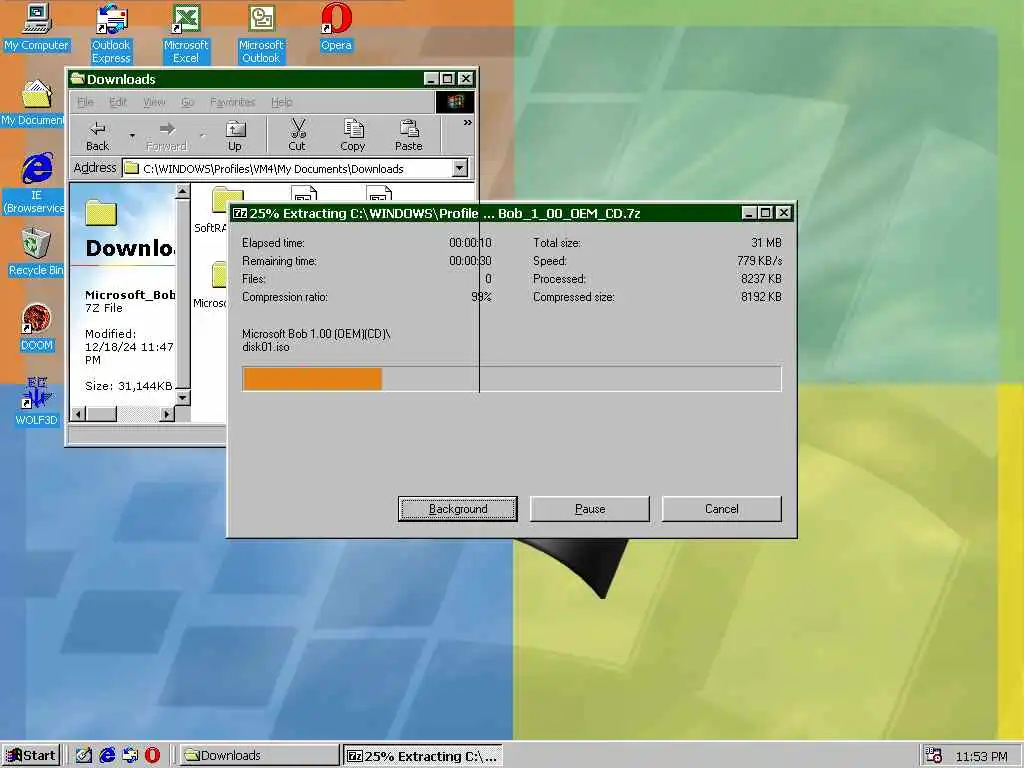Open the My Computer desktop icon

[x=37, y=27]
